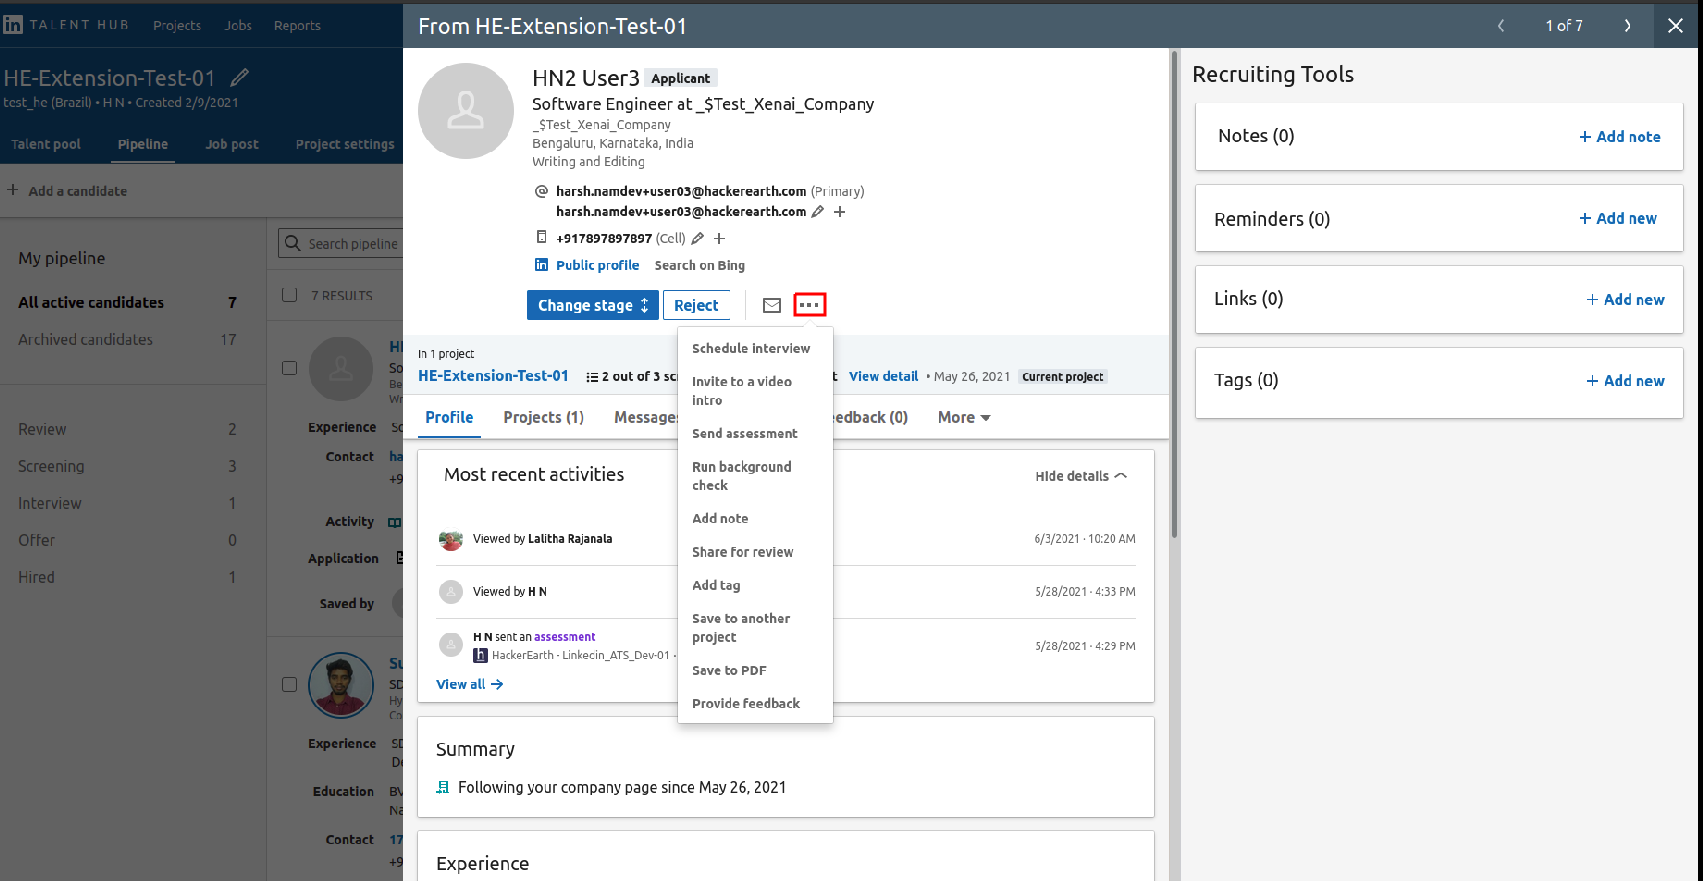Choose Invite to a video intro

(742, 391)
